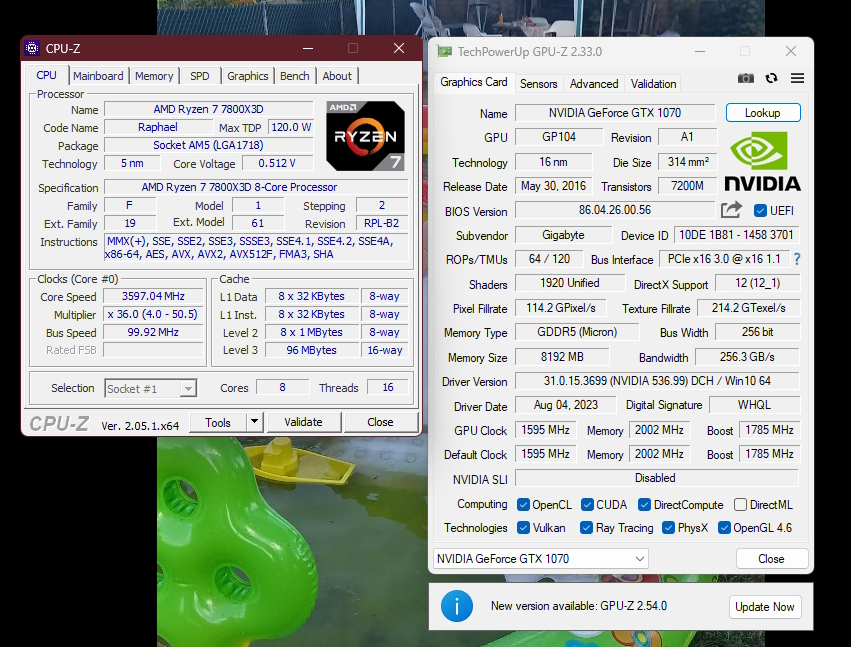Screen dimensions: 851x647
Task: Click the Bus Speed value 99.92 MHz
Action: pos(153,332)
